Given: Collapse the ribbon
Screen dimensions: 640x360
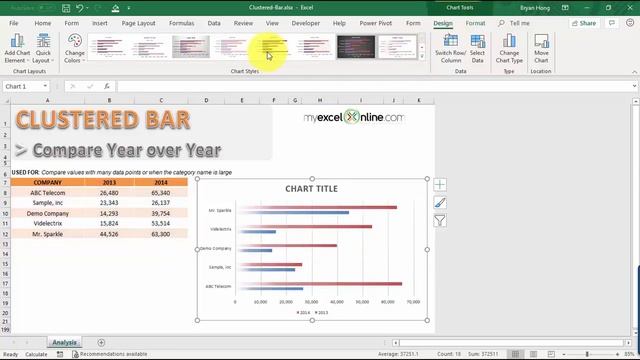Looking at the screenshot, I should 634,72.
